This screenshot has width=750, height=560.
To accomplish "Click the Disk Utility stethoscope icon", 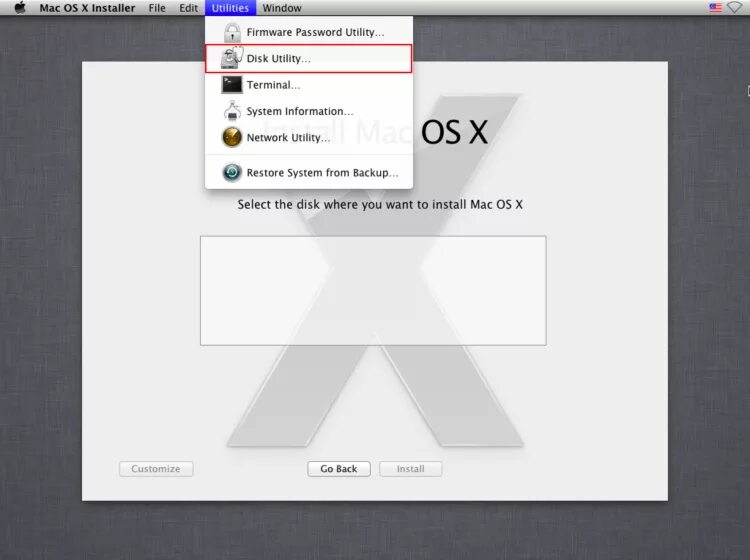I will (x=232, y=58).
